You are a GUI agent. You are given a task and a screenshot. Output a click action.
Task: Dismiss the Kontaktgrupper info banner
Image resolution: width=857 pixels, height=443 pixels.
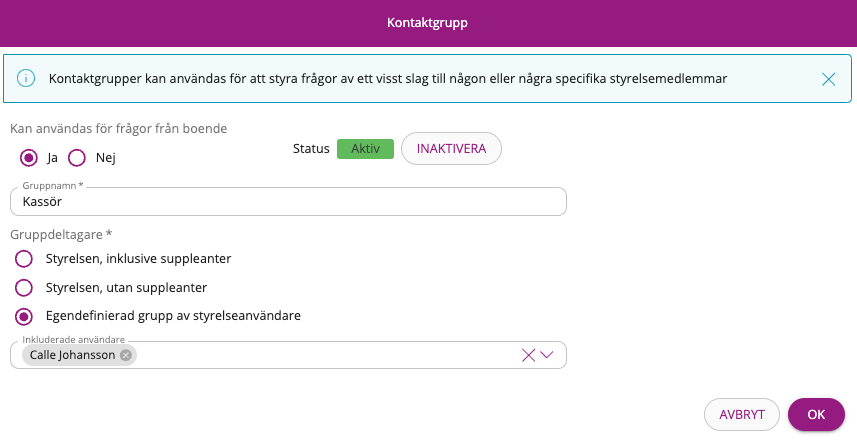point(828,79)
